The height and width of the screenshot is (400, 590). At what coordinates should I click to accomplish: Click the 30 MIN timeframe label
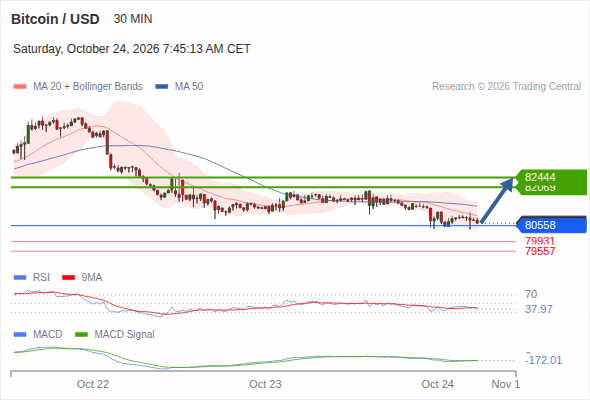(133, 19)
